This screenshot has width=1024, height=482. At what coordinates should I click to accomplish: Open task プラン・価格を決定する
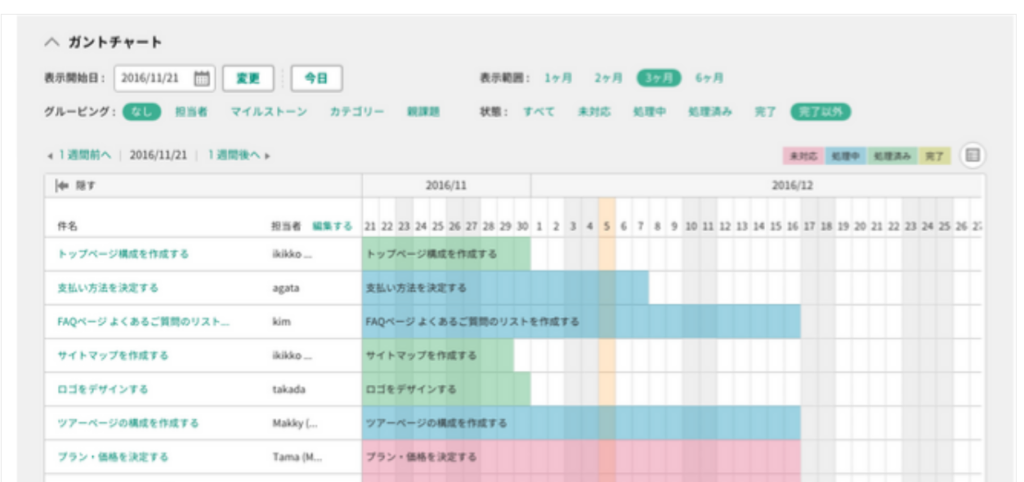[112, 457]
